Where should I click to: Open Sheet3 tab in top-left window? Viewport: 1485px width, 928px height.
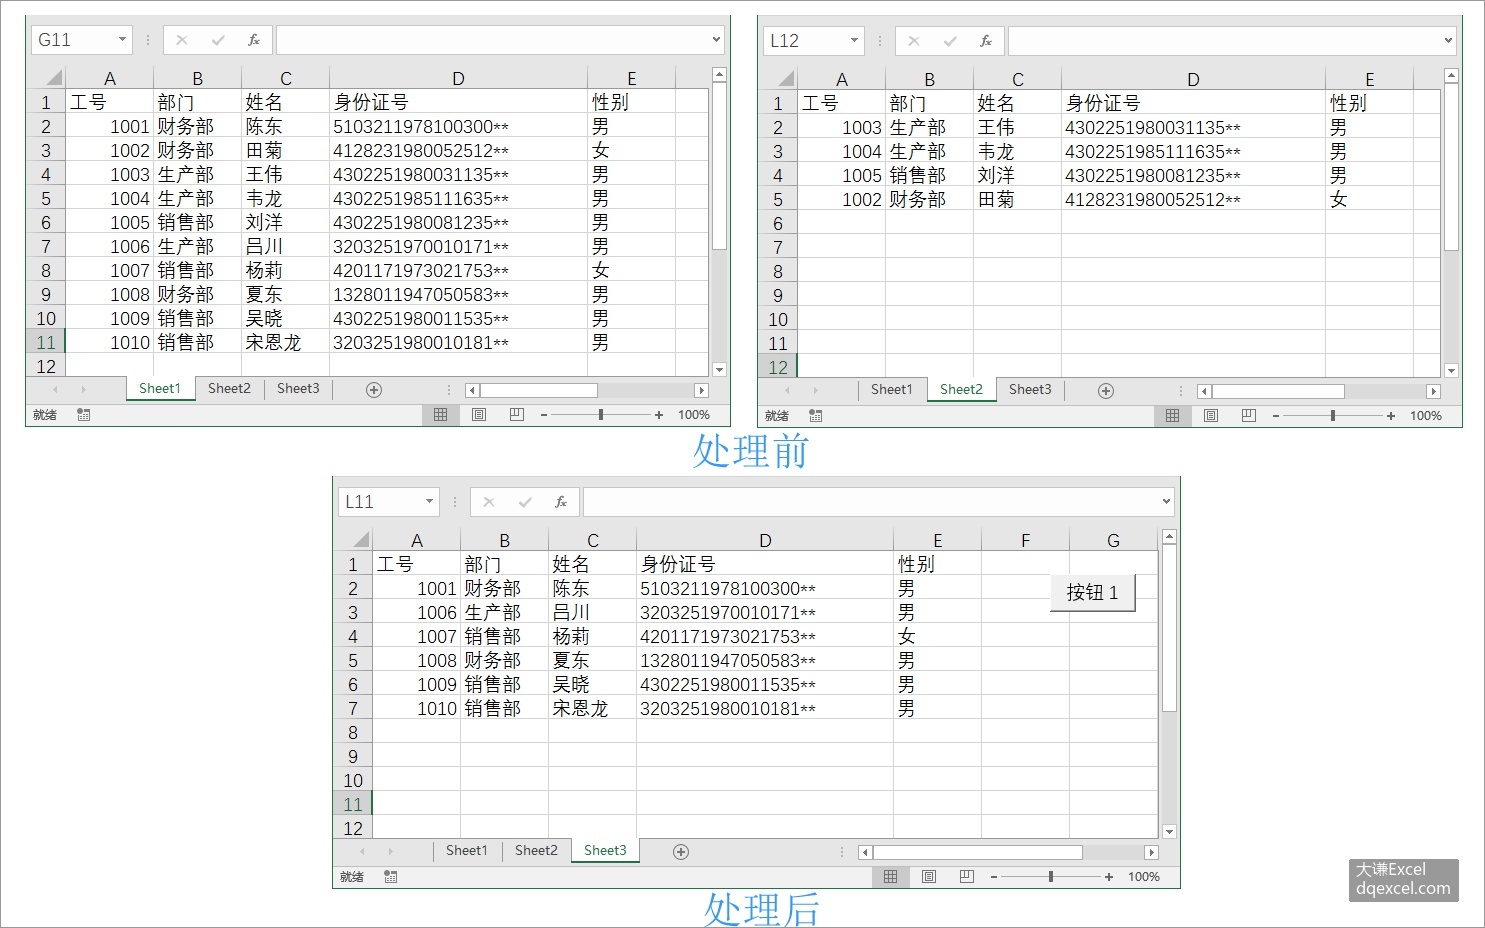pos(298,389)
